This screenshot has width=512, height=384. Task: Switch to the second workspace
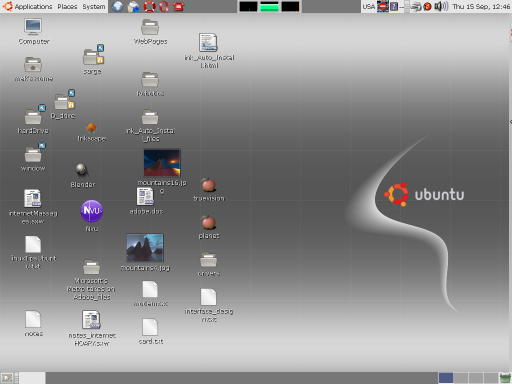click(461, 378)
